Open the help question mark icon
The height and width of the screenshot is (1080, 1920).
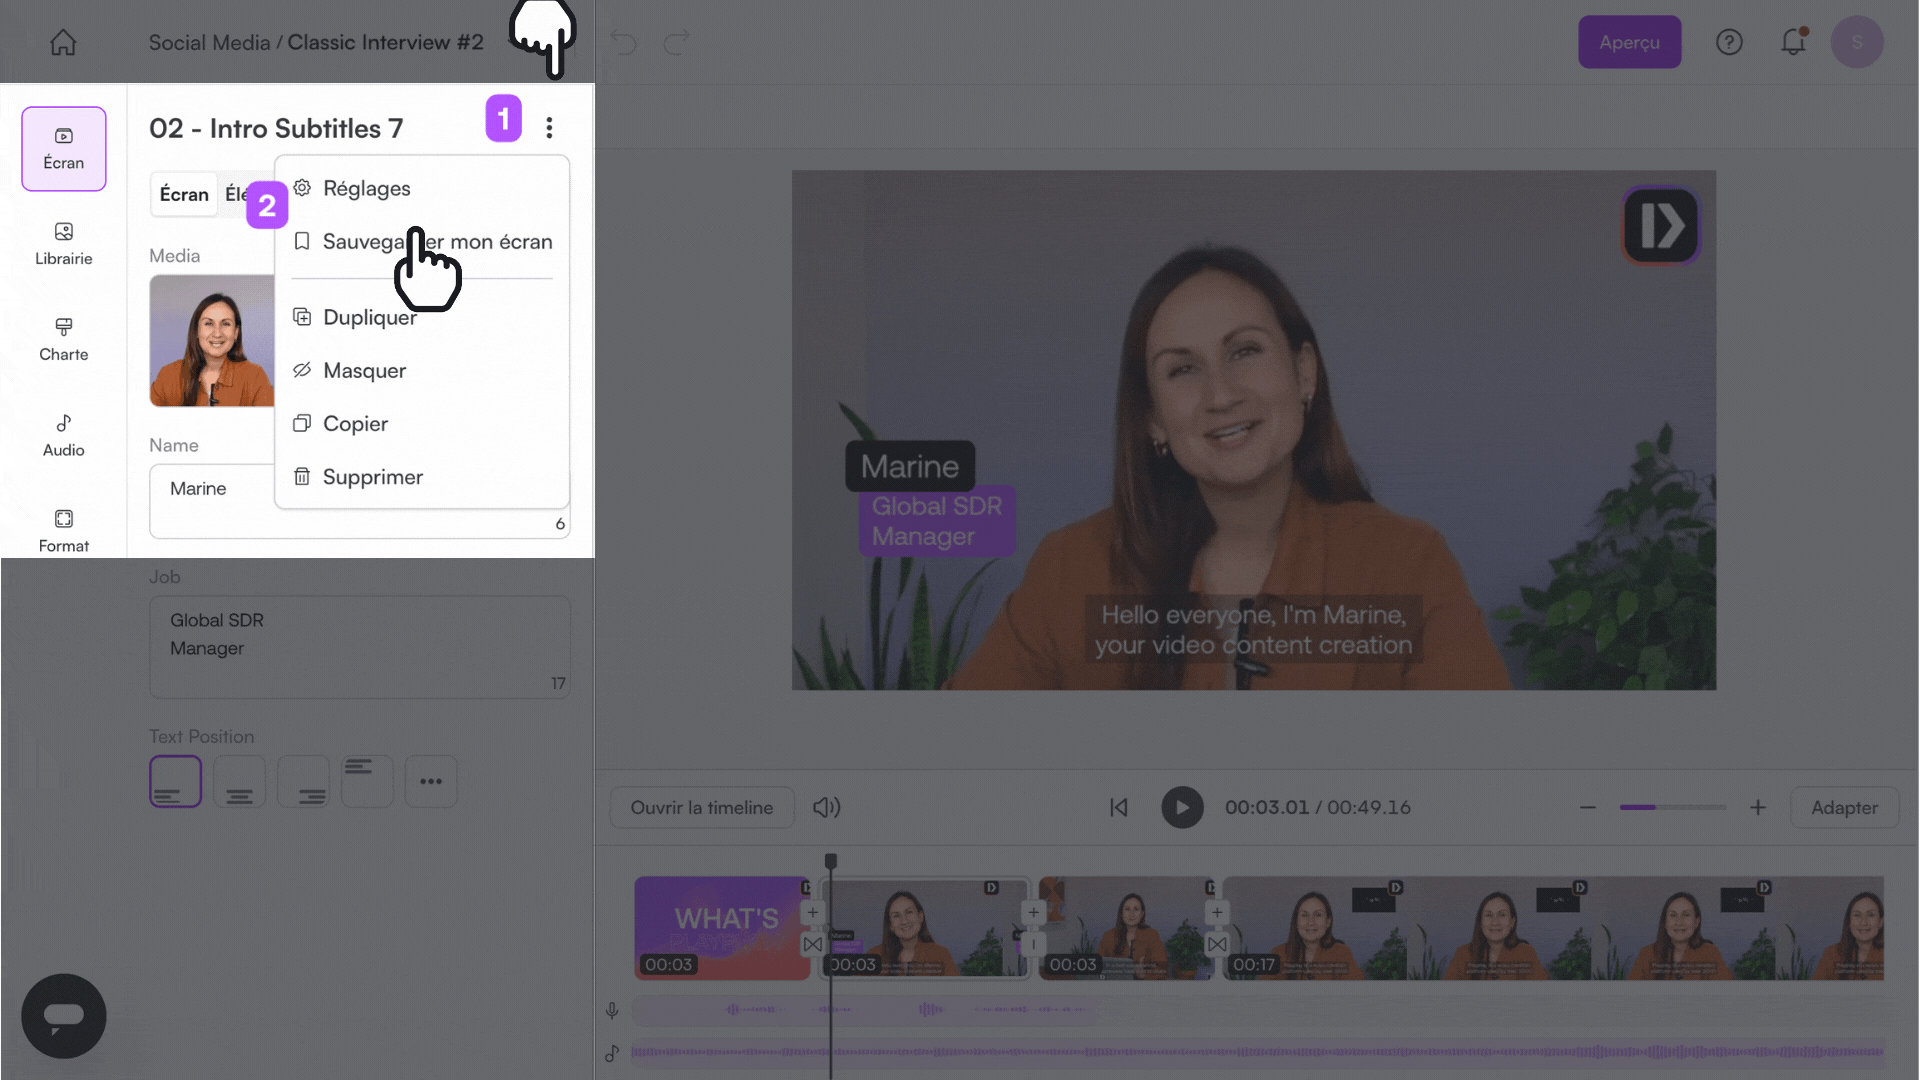[1729, 42]
